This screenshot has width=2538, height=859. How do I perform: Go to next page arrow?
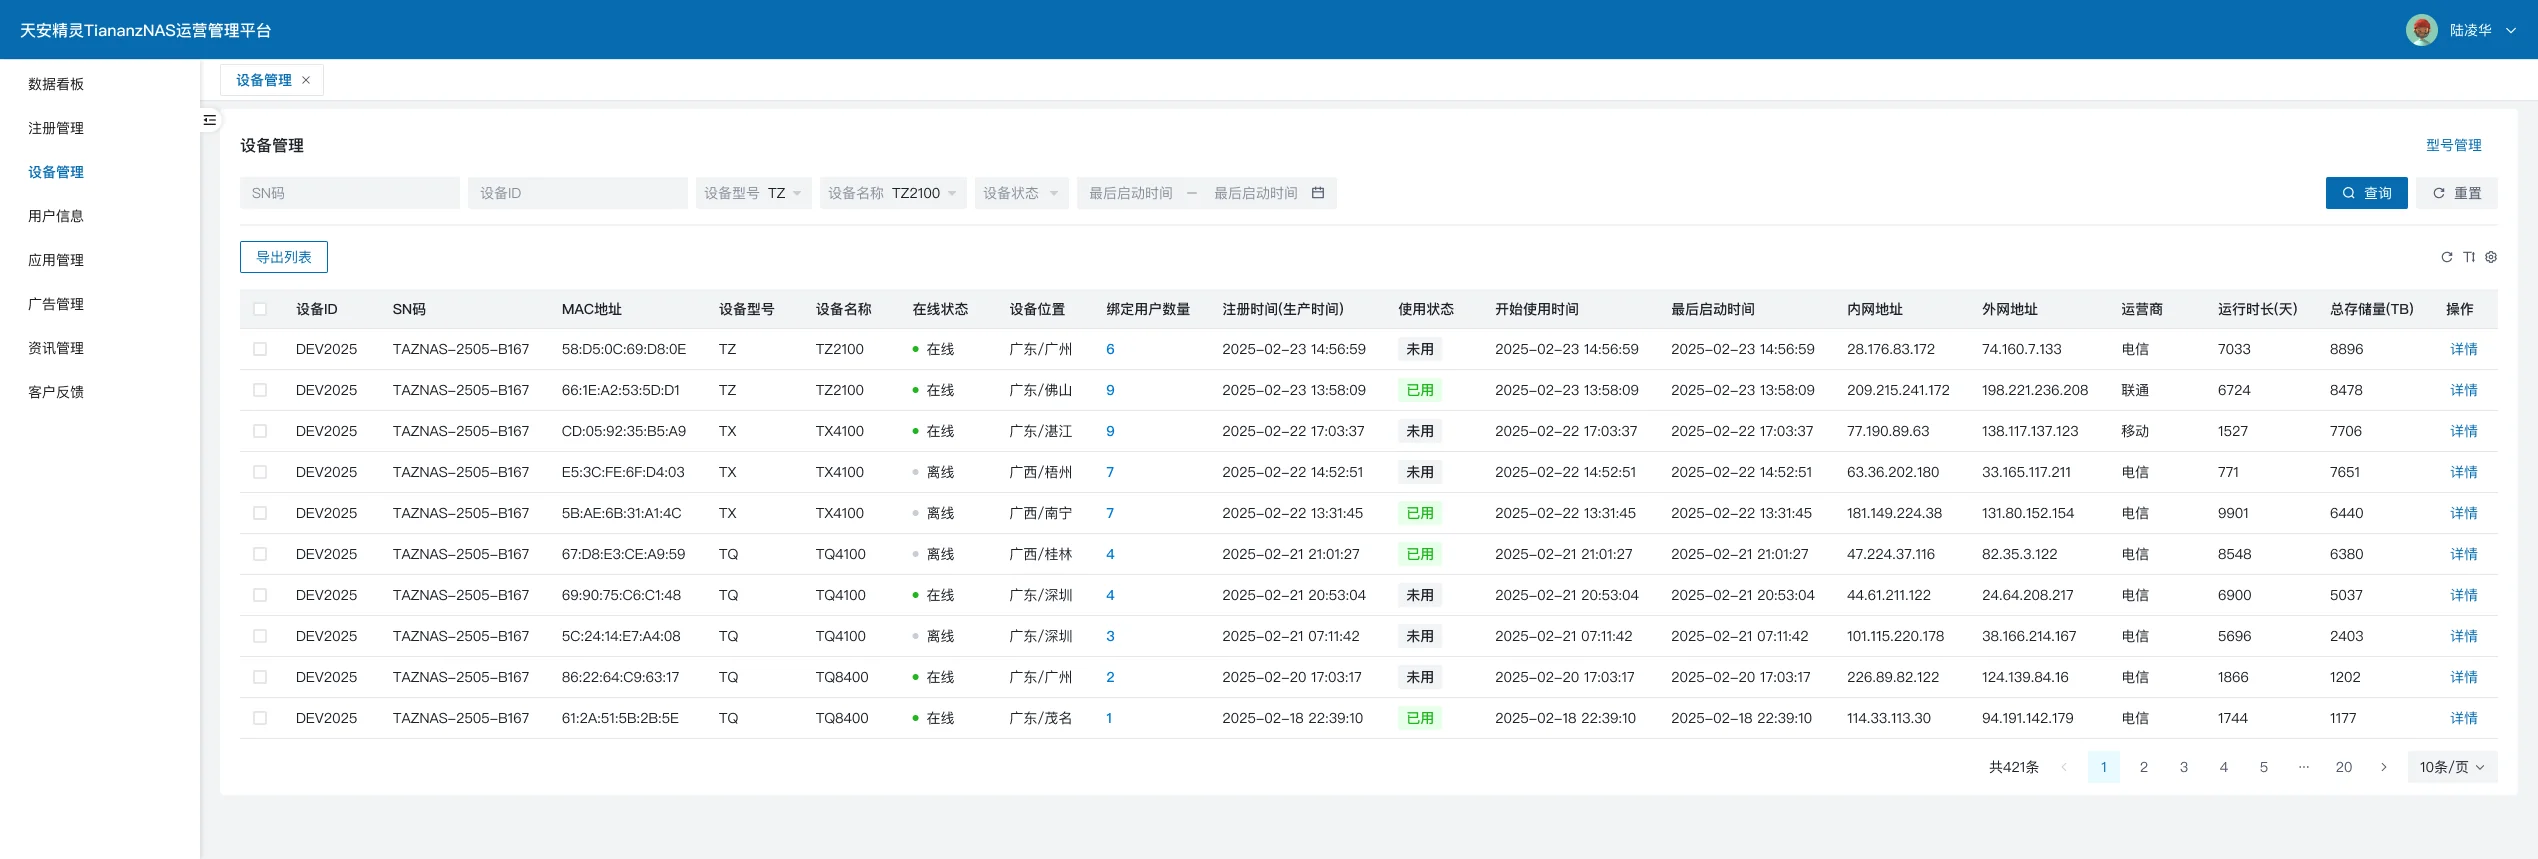tap(2384, 767)
